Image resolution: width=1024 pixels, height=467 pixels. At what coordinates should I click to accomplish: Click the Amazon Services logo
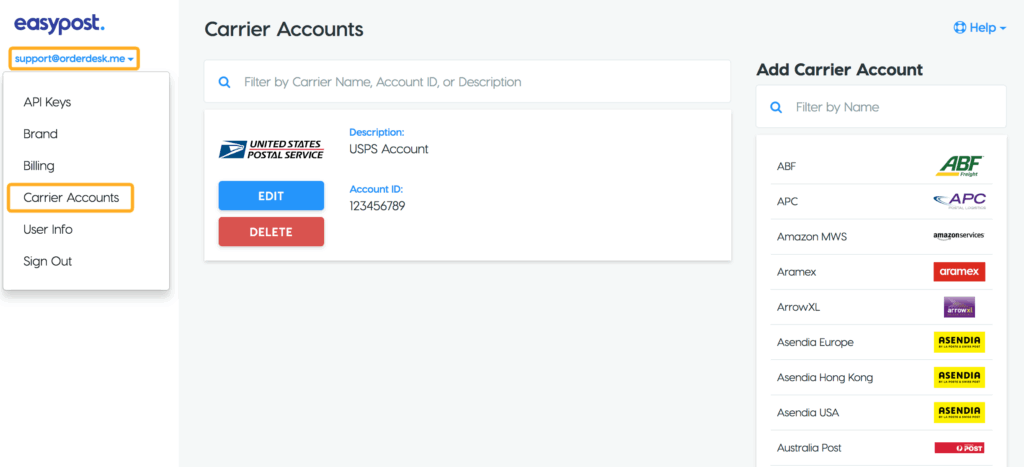[959, 236]
